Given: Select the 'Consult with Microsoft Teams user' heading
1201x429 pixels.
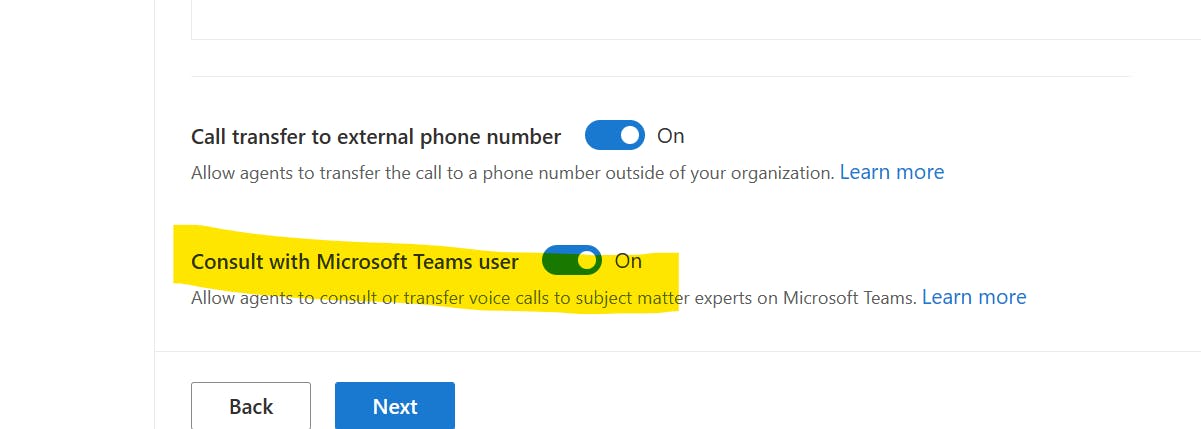Looking at the screenshot, I should [355, 262].
